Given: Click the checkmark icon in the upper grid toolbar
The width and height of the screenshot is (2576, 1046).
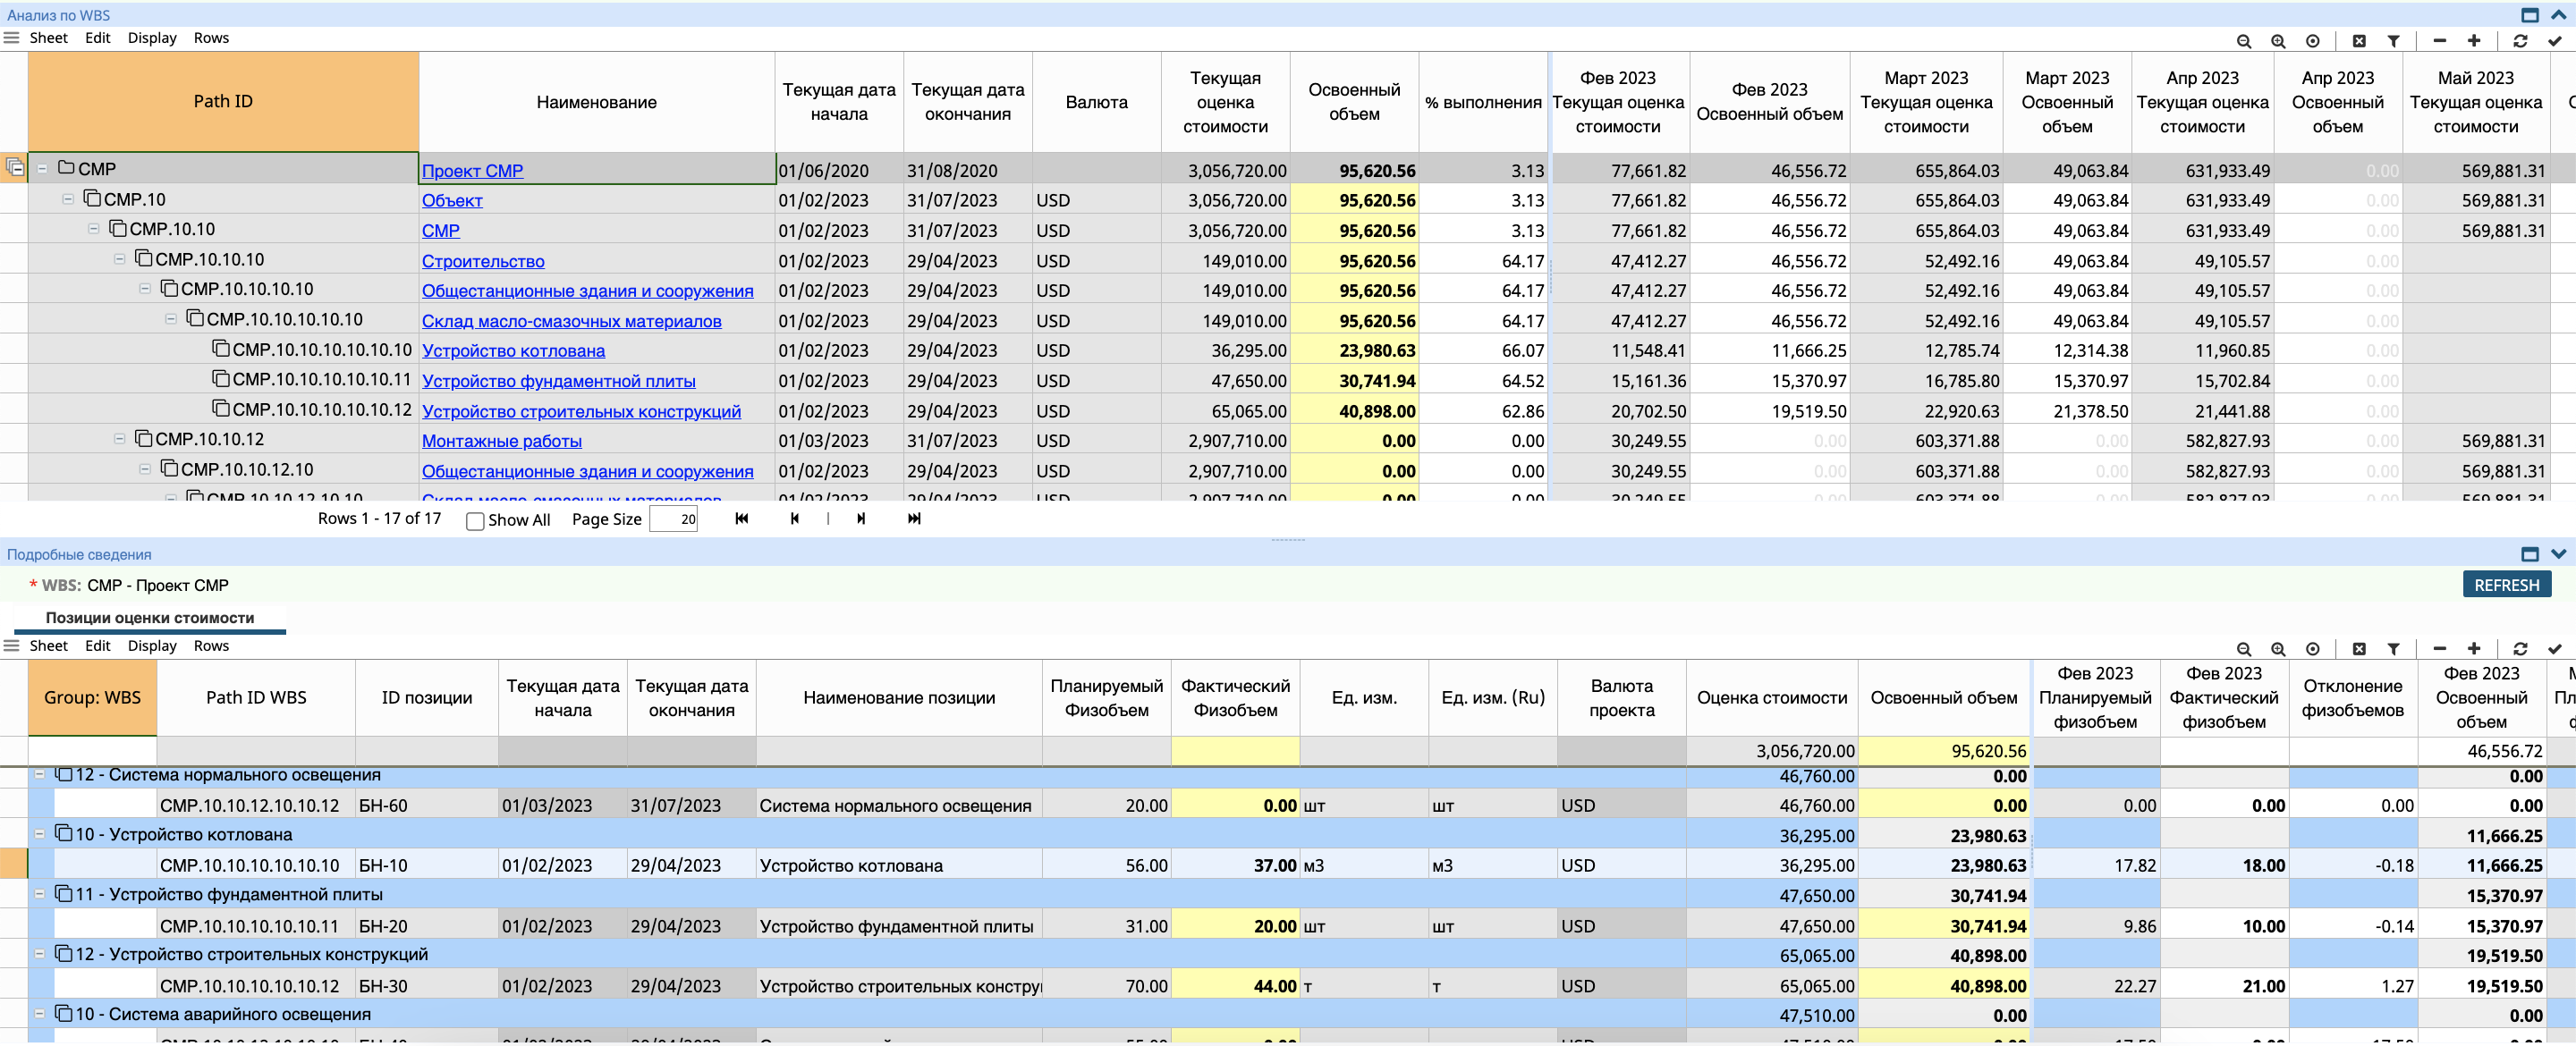Looking at the screenshot, I should click(2555, 41).
